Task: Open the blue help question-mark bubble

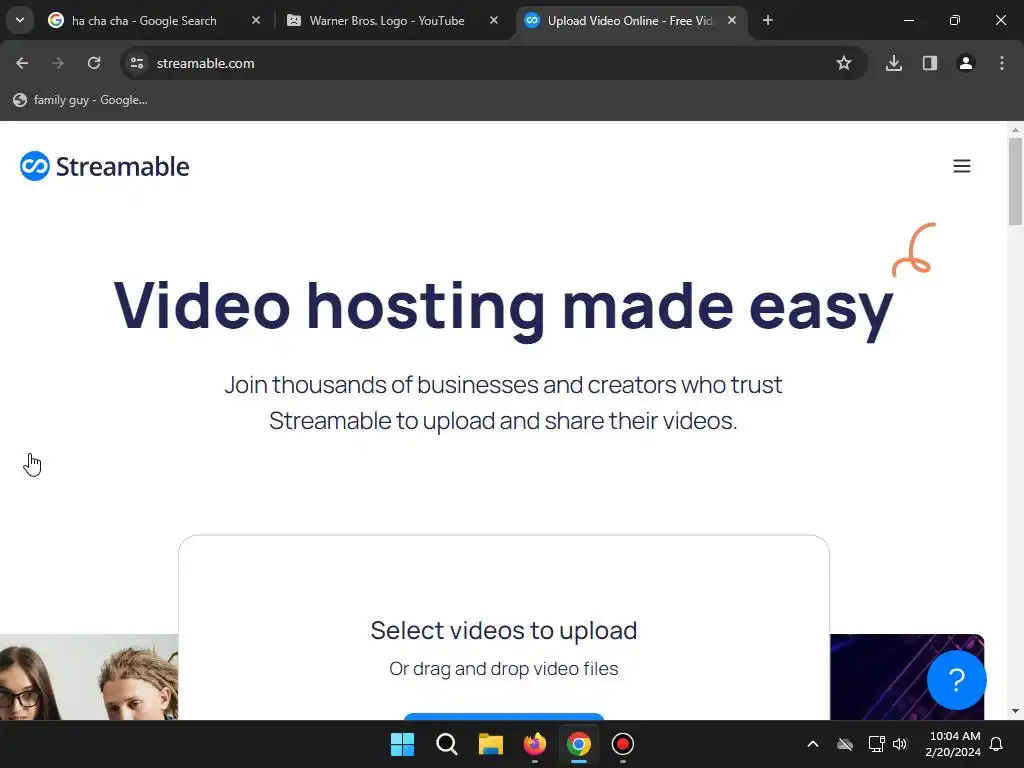Action: click(956, 680)
